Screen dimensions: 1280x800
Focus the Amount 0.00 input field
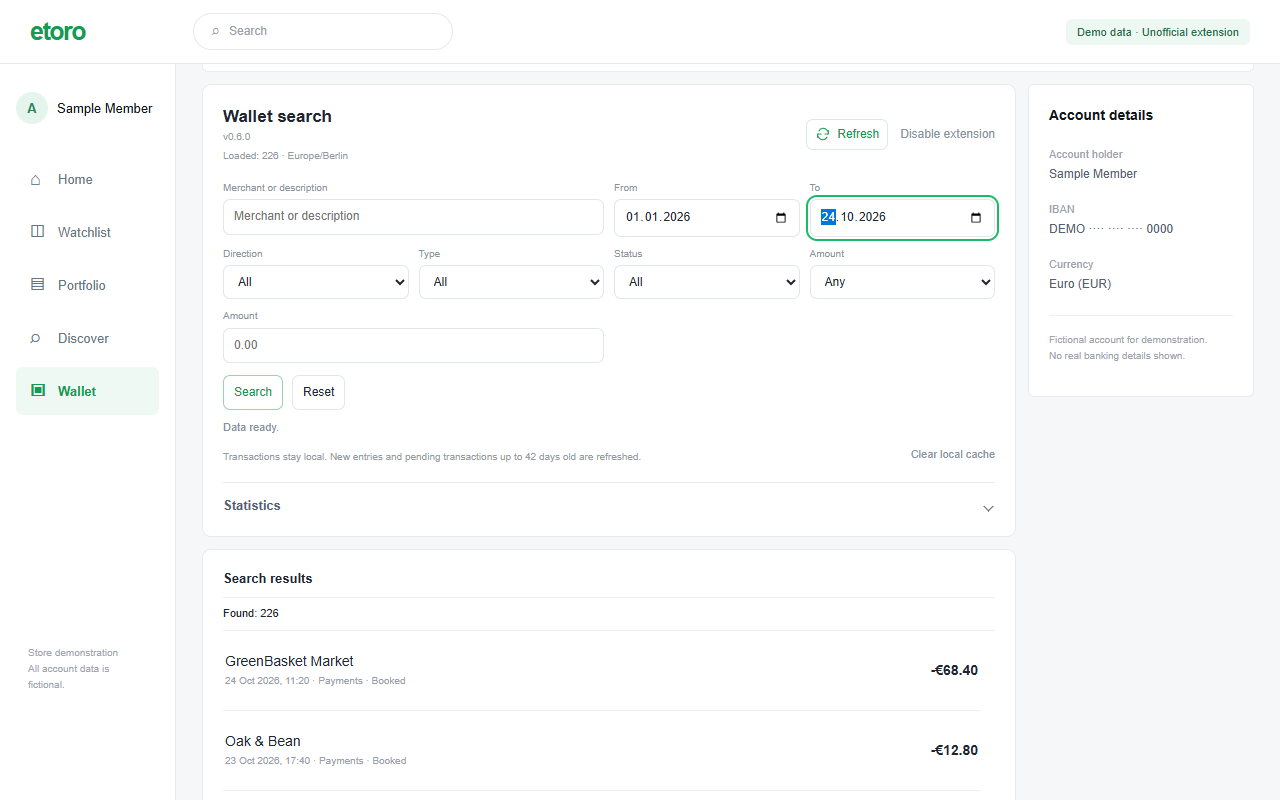(x=413, y=345)
